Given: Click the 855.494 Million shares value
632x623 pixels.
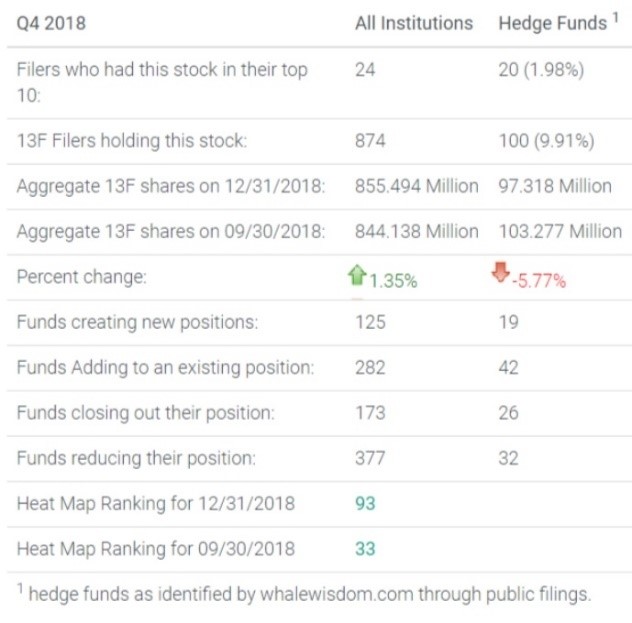Looking at the screenshot, I should [x=416, y=186].
